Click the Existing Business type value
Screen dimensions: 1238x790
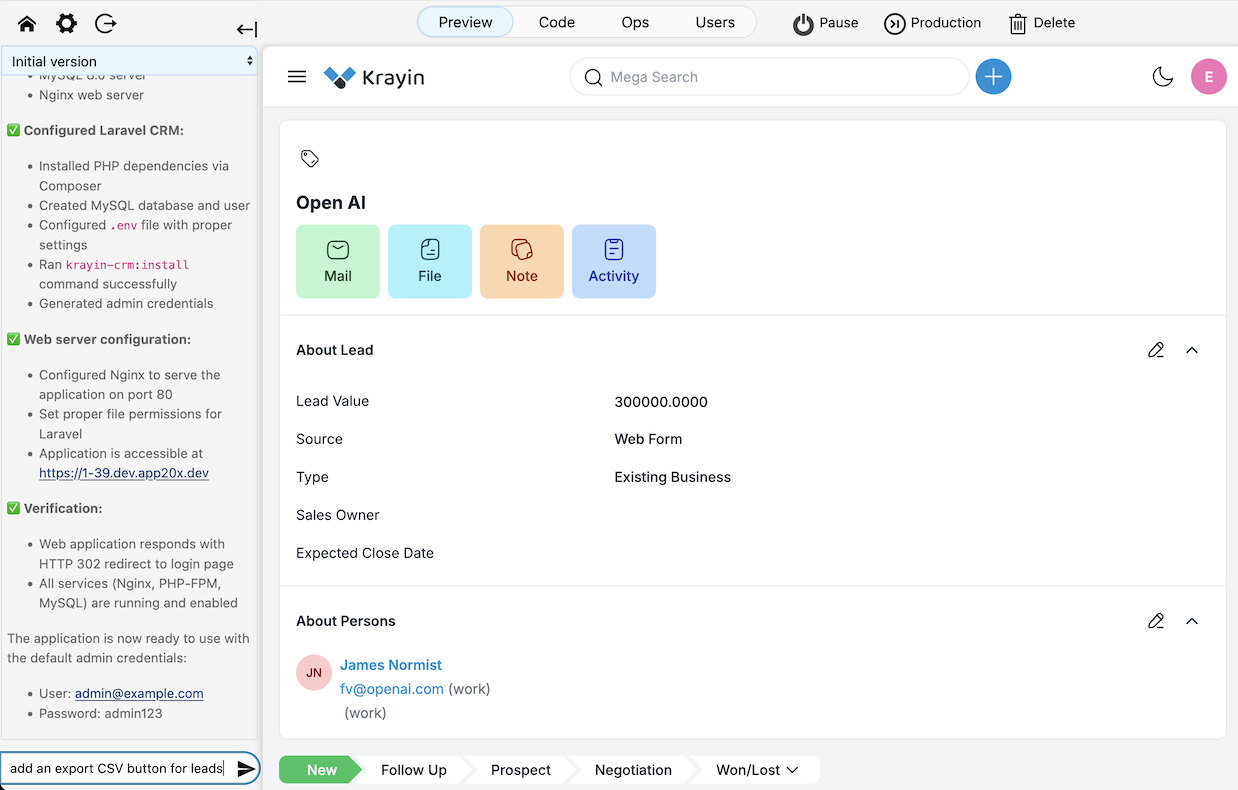tap(672, 477)
